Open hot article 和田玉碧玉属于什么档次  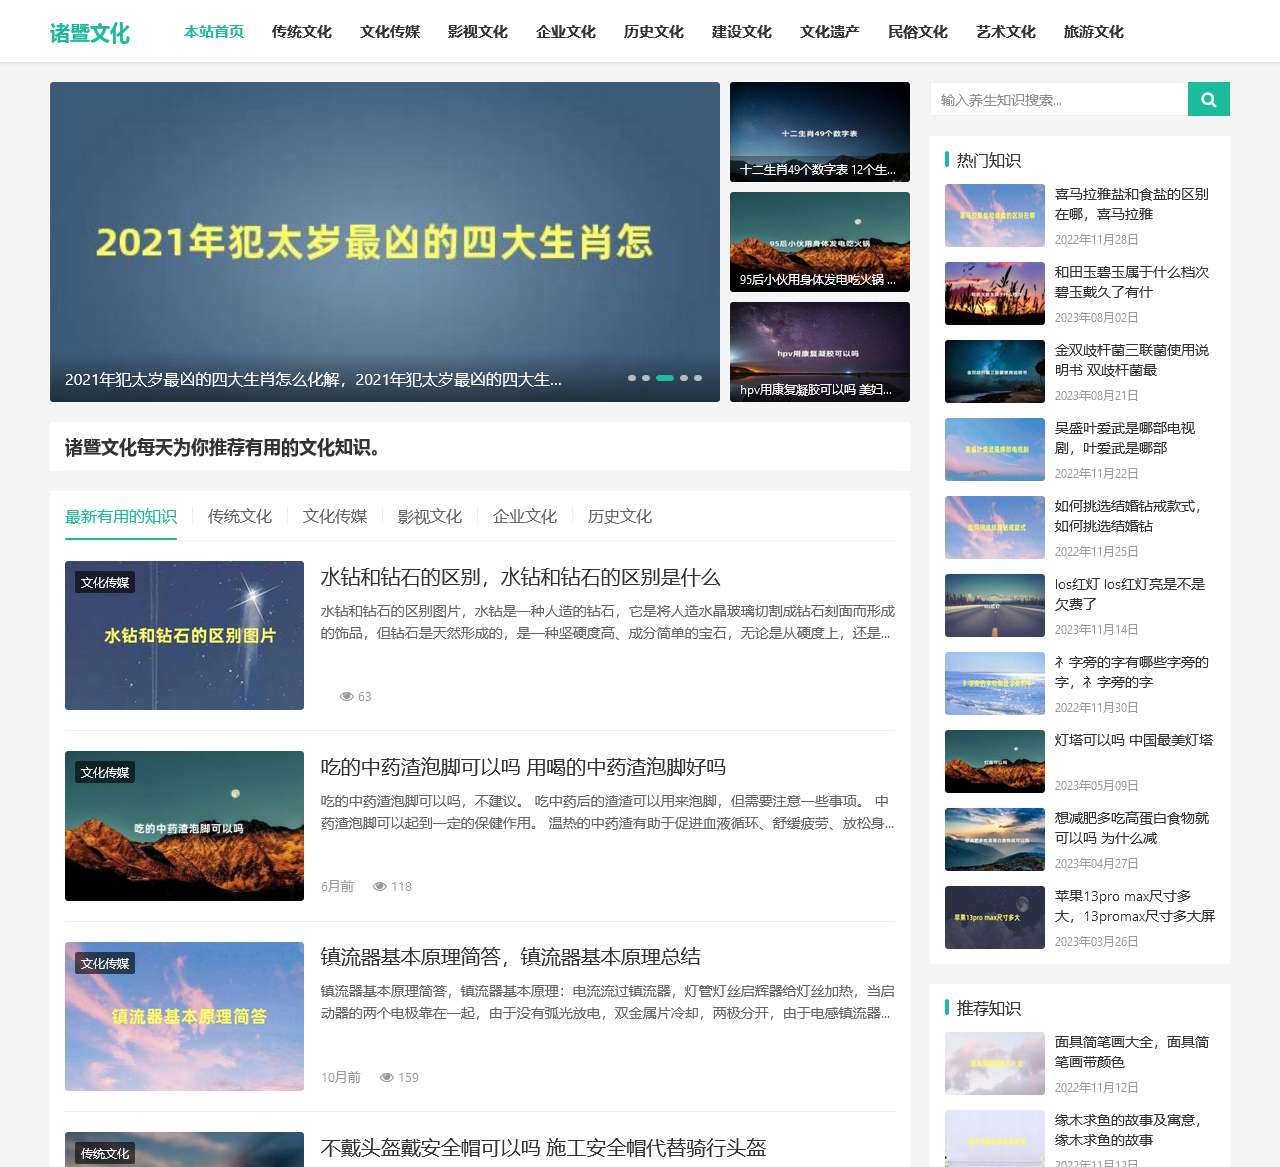(x=1132, y=282)
